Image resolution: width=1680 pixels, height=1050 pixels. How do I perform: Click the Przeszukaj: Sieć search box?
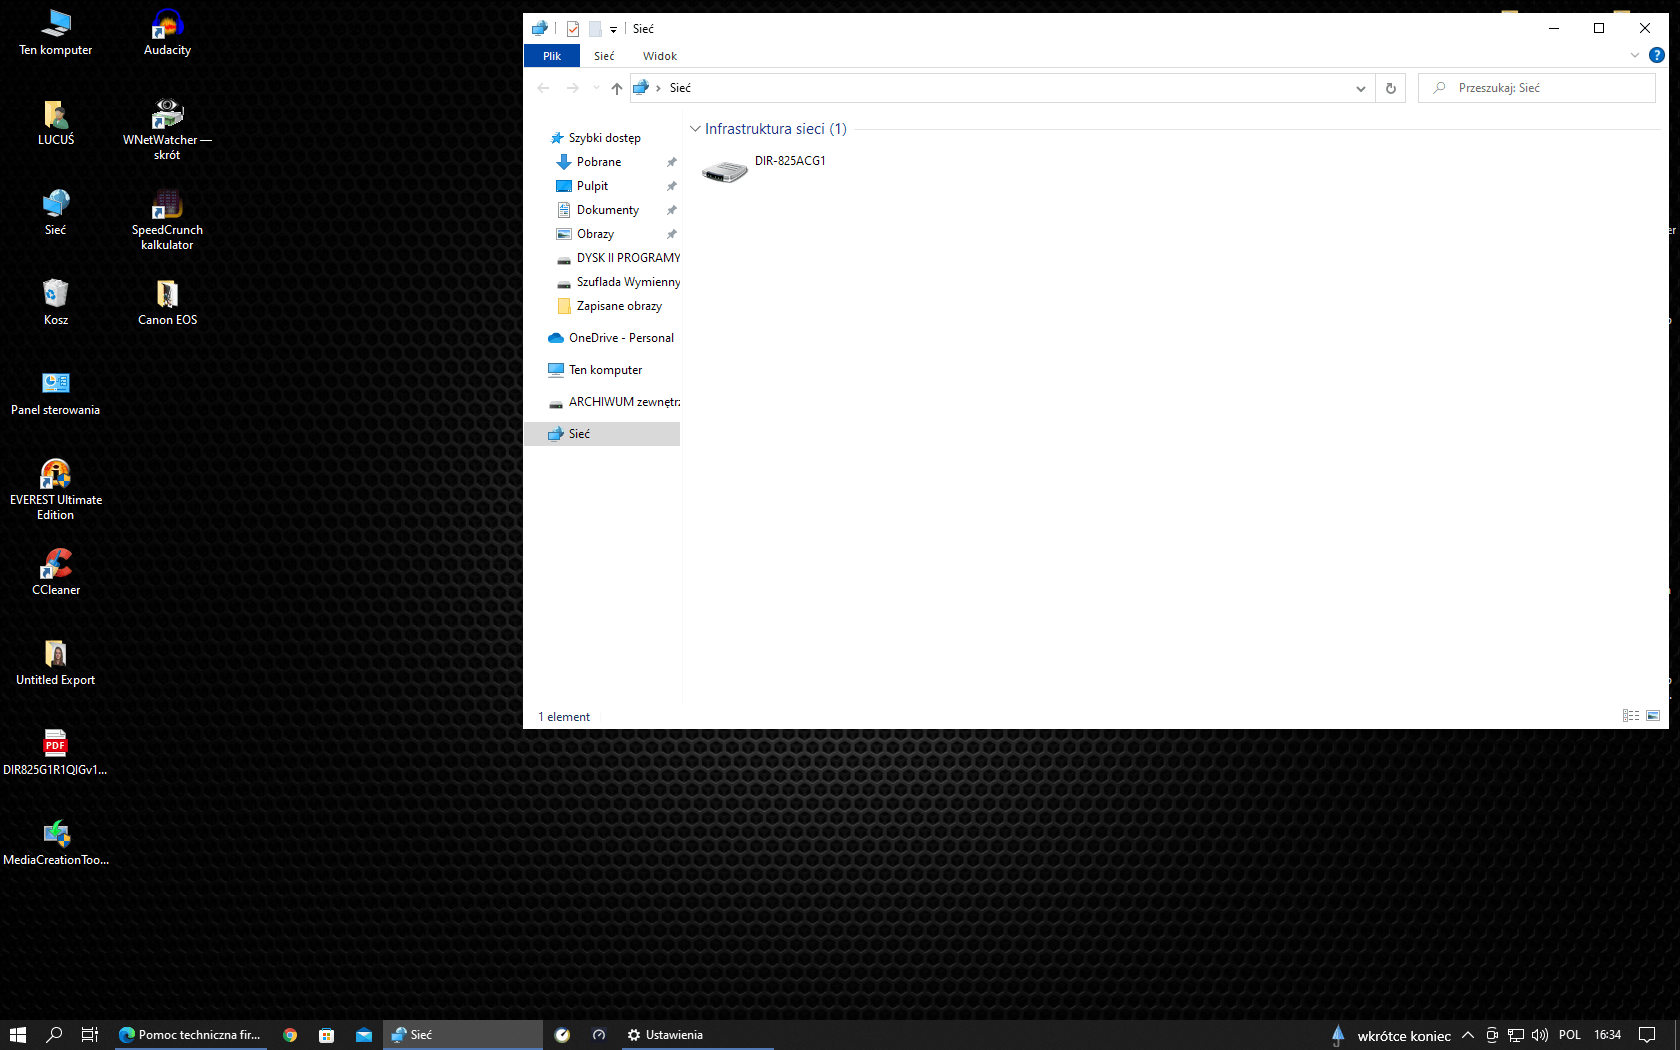1537,88
